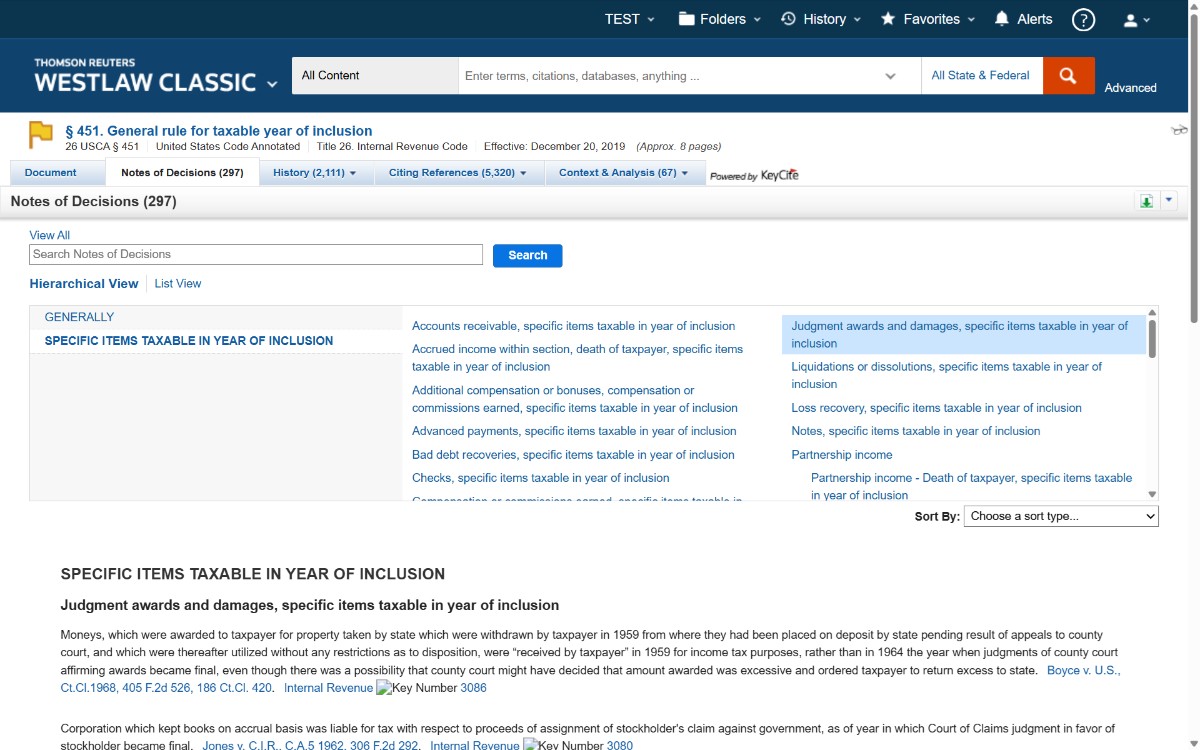Image resolution: width=1200 pixels, height=750 pixels.
Task: Switch to List View
Action: coord(178,284)
